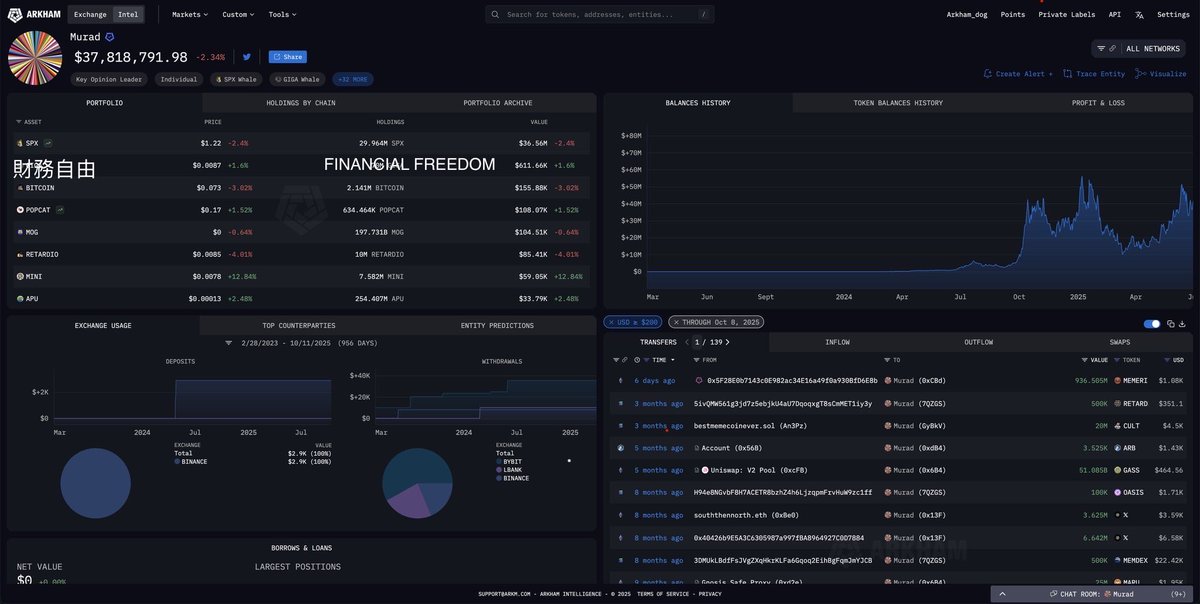
Task: Click the SPX Whale tag
Action: [236, 79]
